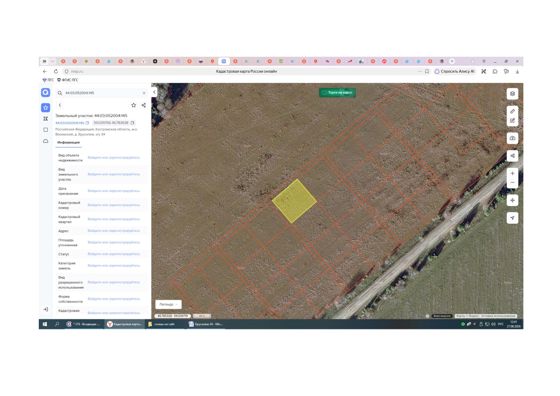Click the green button atop the map
This screenshot has width=560, height=396.
click(337, 92)
